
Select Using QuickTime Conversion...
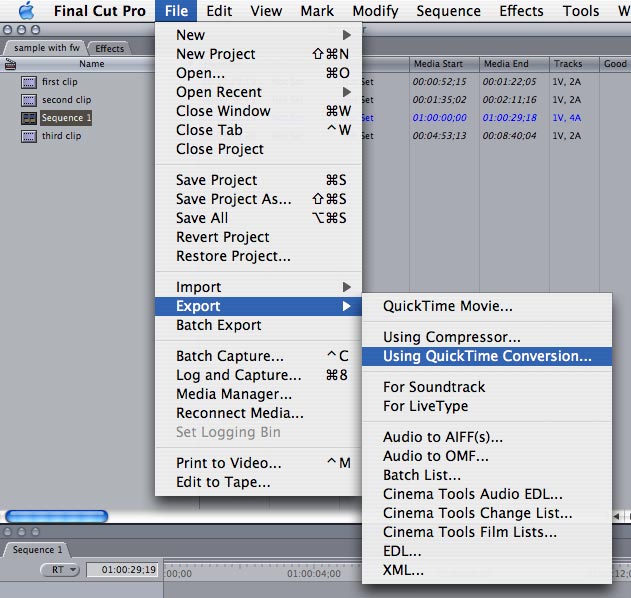click(487, 356)
